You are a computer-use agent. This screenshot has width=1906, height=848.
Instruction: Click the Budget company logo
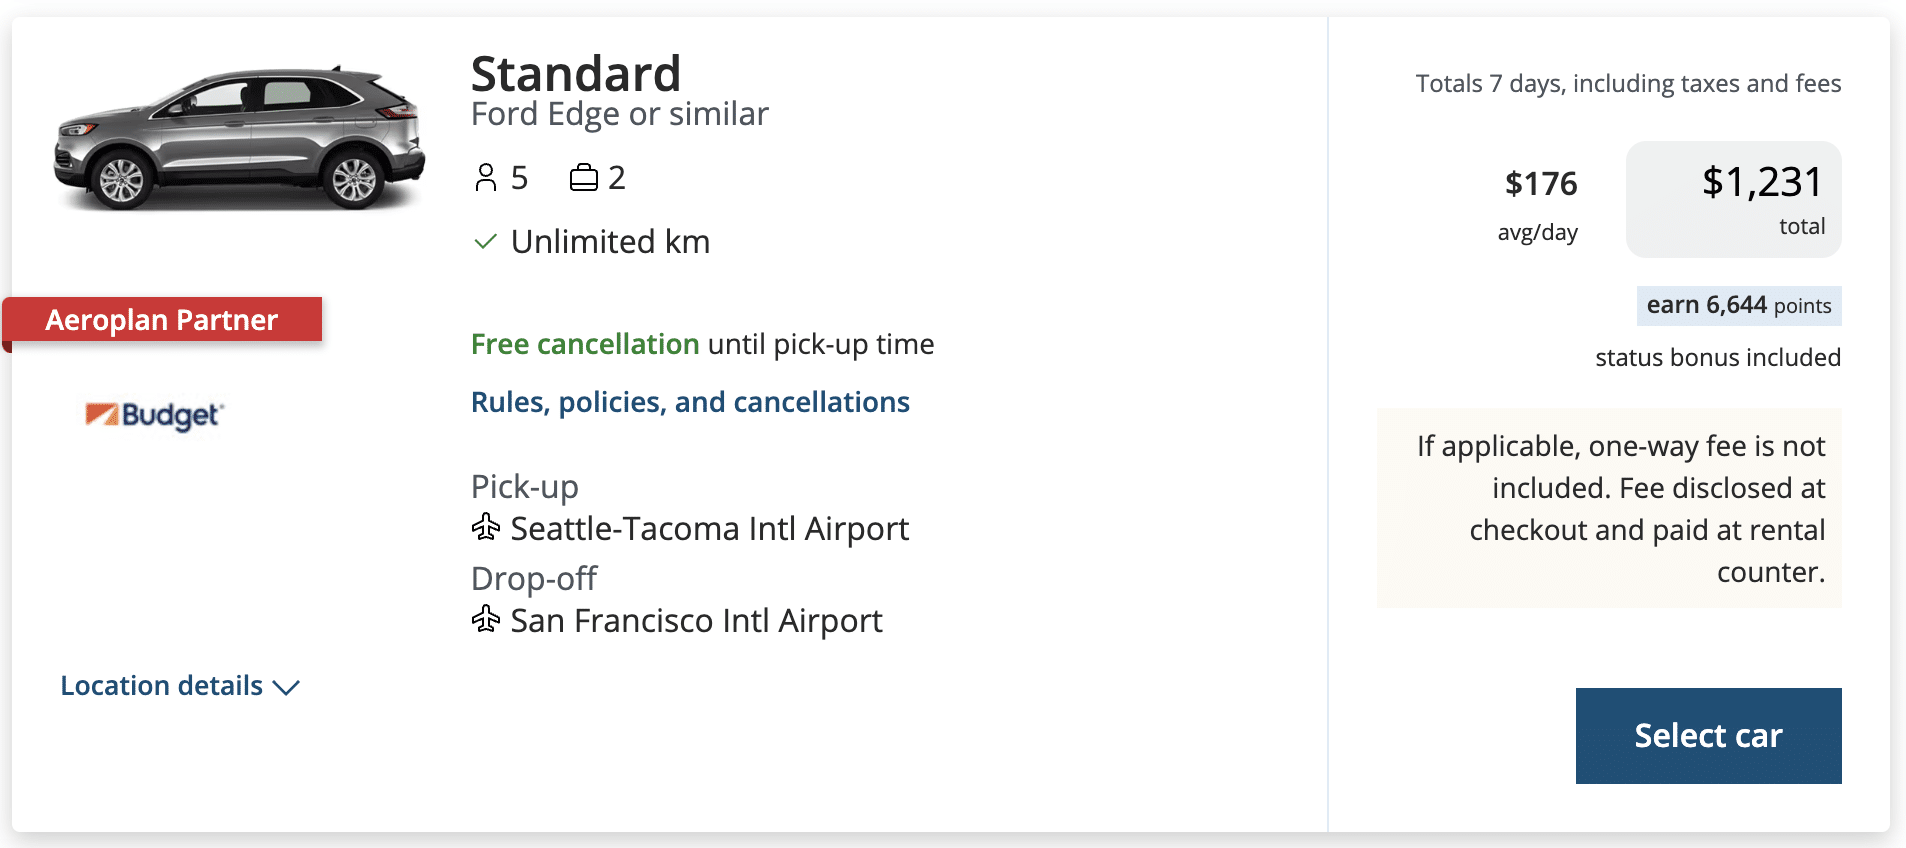click(x=155, y=414)
